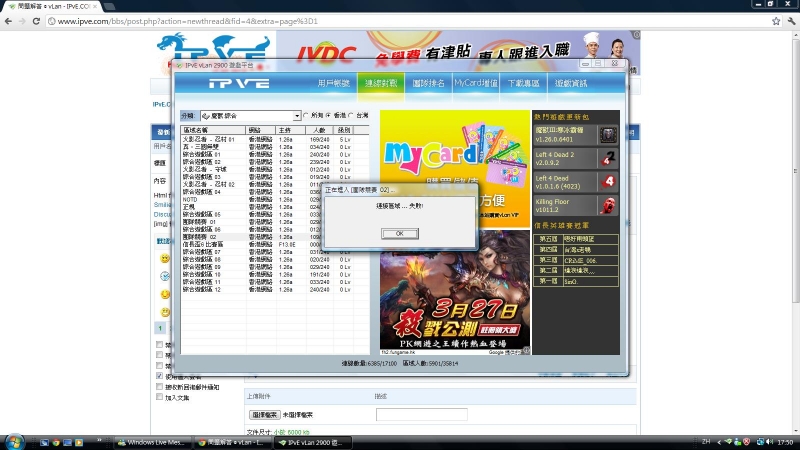The height and width of the screenshot is (450, 800).
Task: Bookmark this page with the star icon
Action: tap(776, 21)
